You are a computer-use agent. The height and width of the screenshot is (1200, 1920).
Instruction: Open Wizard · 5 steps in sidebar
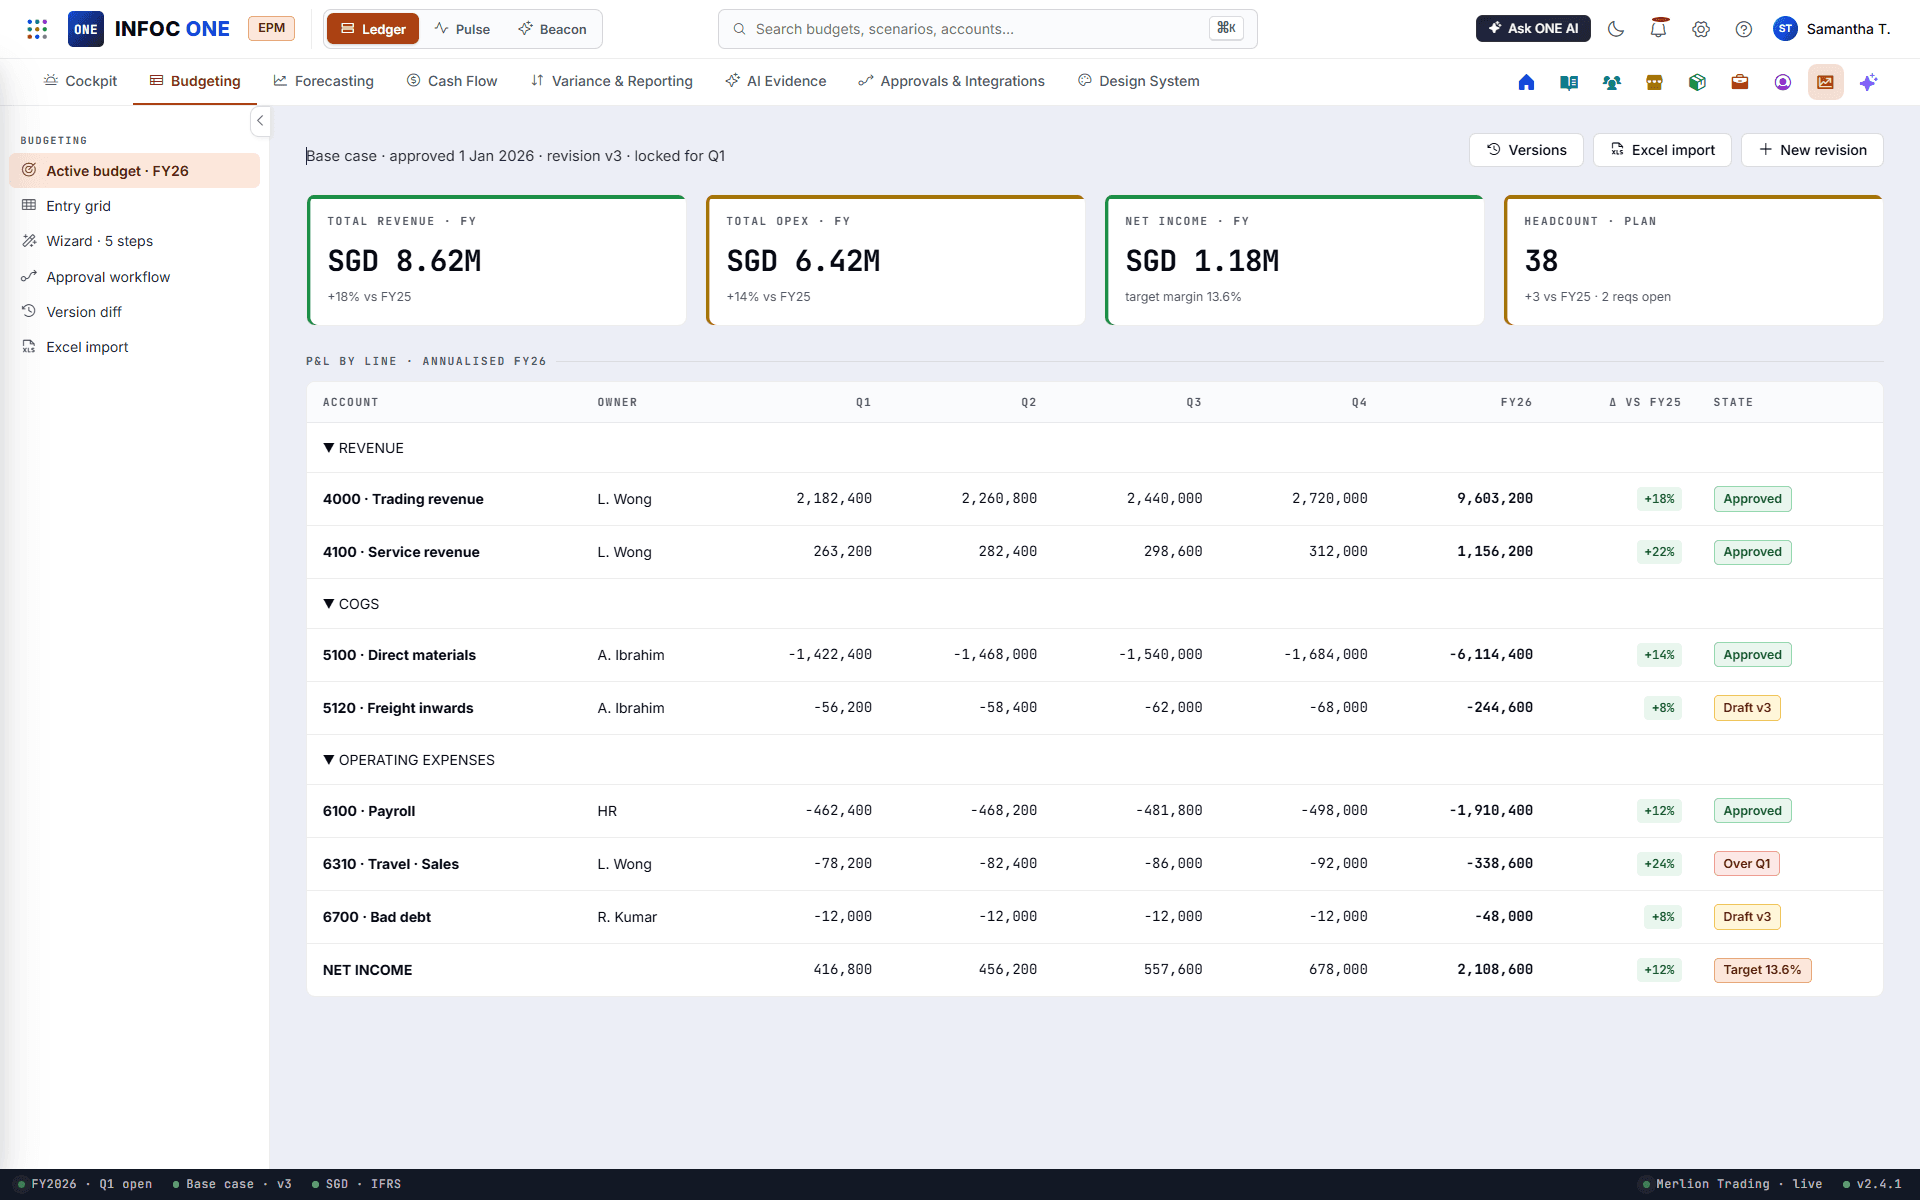click(x=135, y=241)
